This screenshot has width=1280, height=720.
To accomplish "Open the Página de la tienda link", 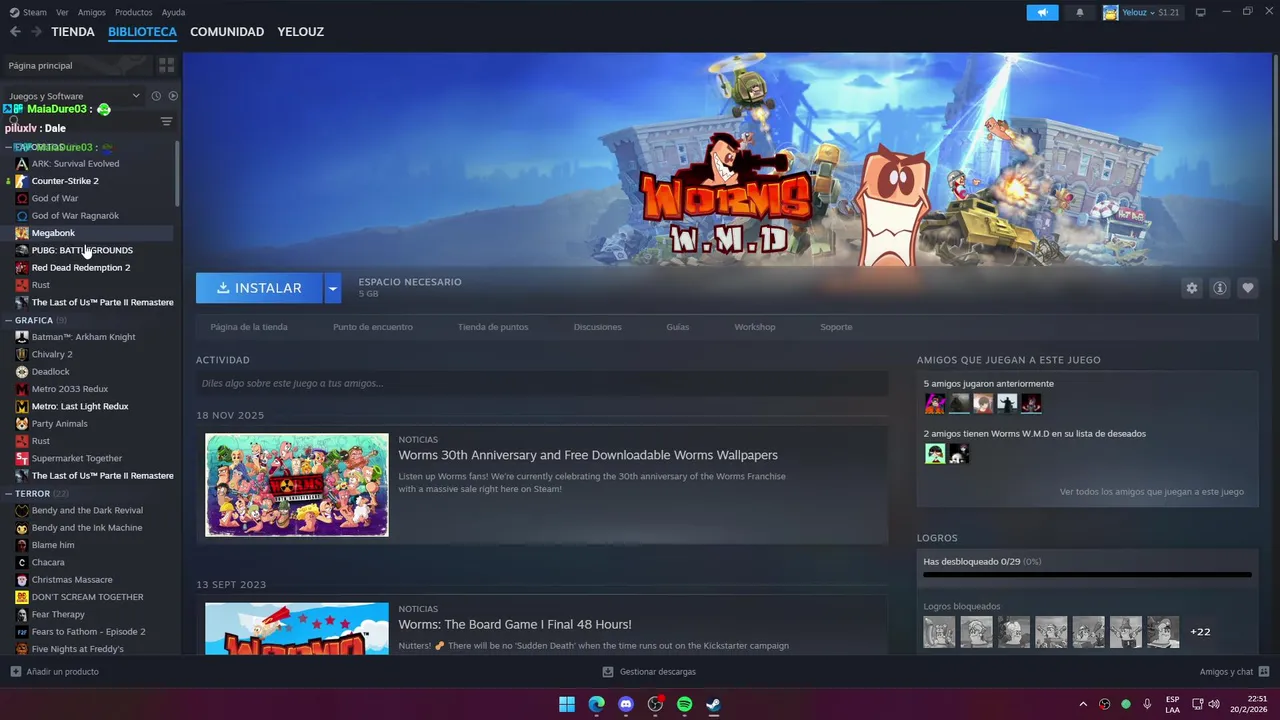I will tap(249, 327).
